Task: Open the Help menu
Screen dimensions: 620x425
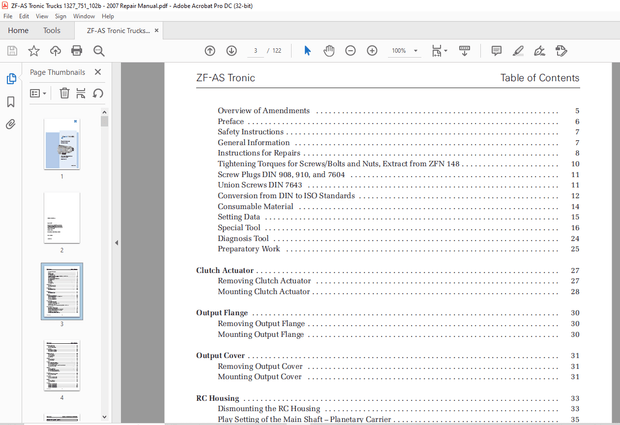Action: [108, 16]
